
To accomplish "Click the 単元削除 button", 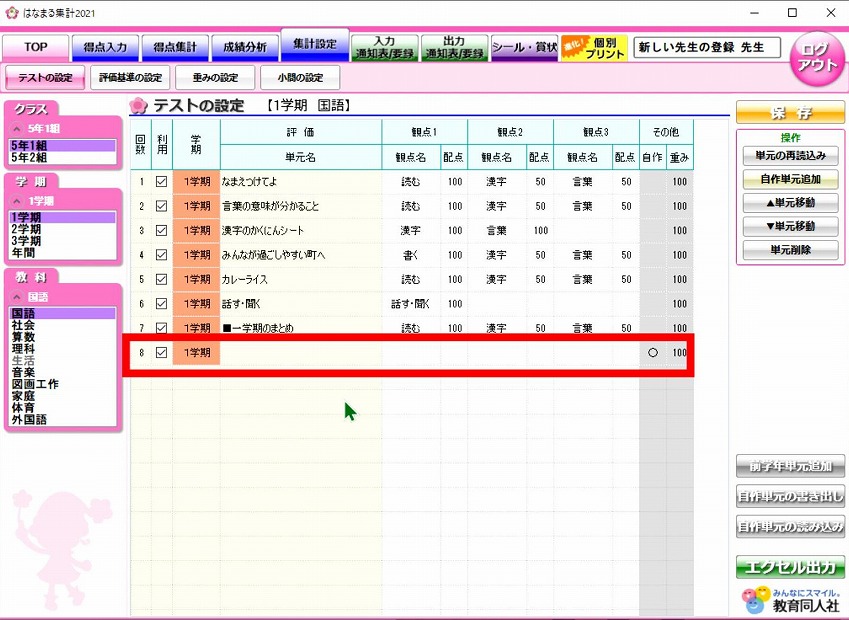I will tap(791, 250).
